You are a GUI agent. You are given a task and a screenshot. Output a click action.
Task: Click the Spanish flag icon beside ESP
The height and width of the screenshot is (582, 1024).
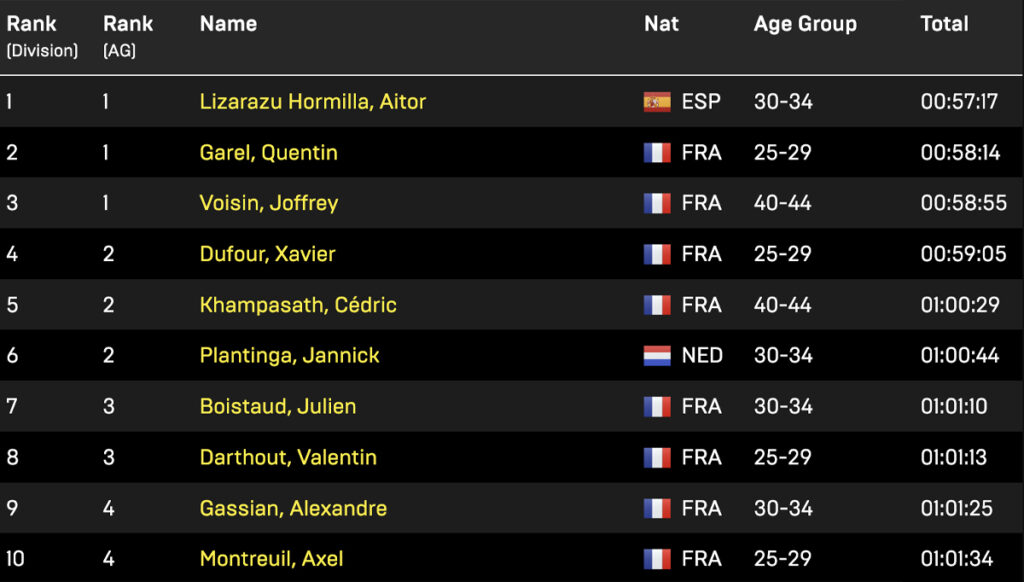[657, 102]
